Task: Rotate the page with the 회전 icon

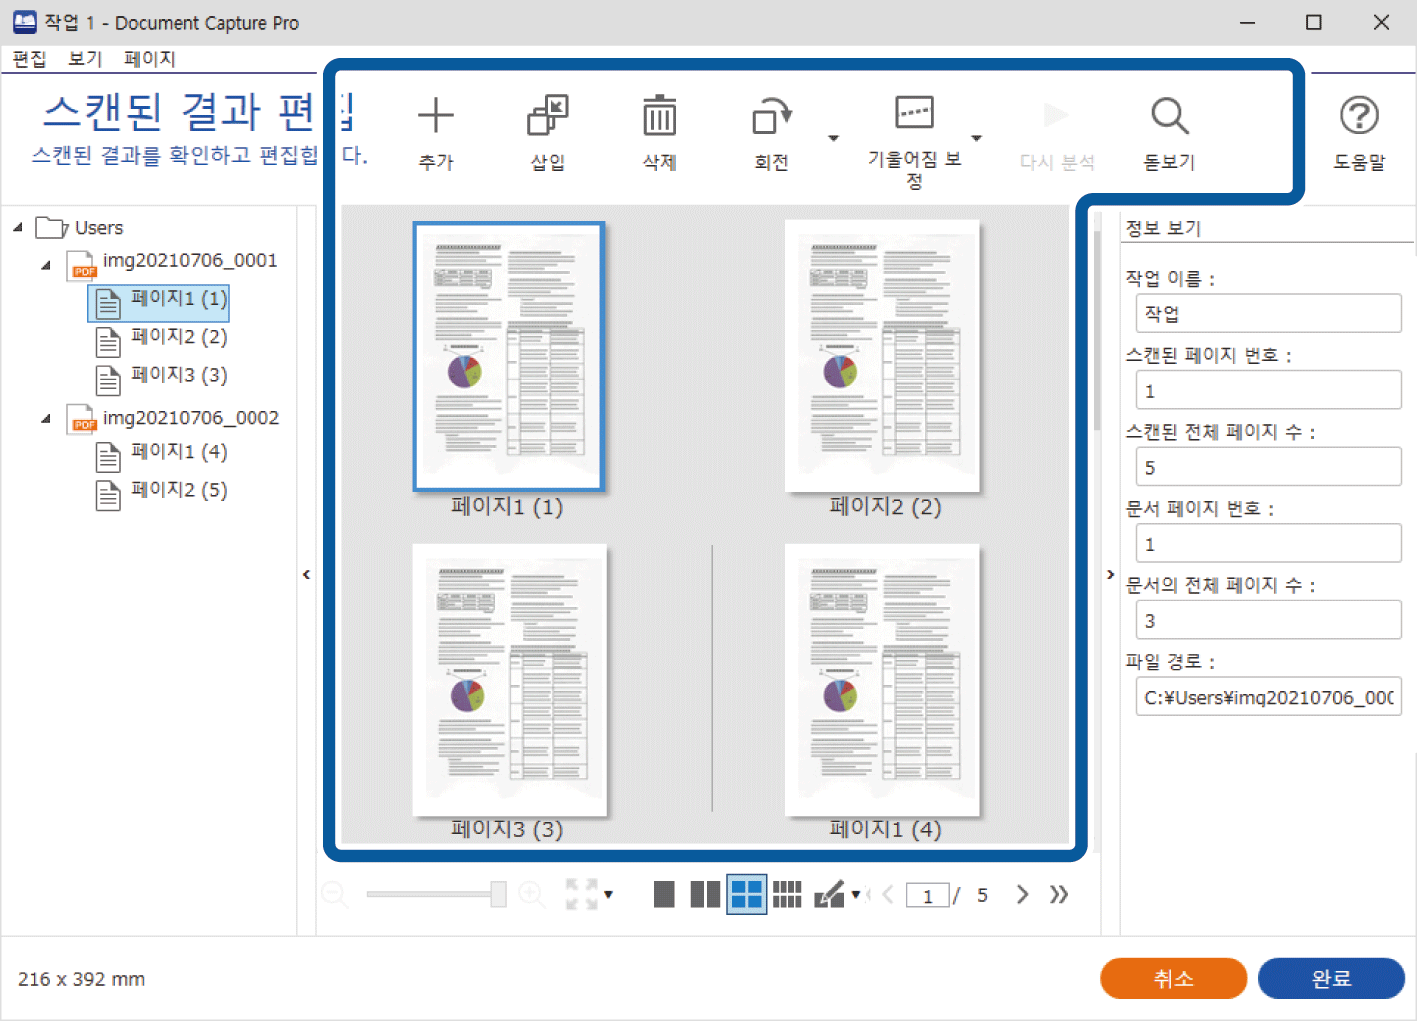Action: [771, 117]
